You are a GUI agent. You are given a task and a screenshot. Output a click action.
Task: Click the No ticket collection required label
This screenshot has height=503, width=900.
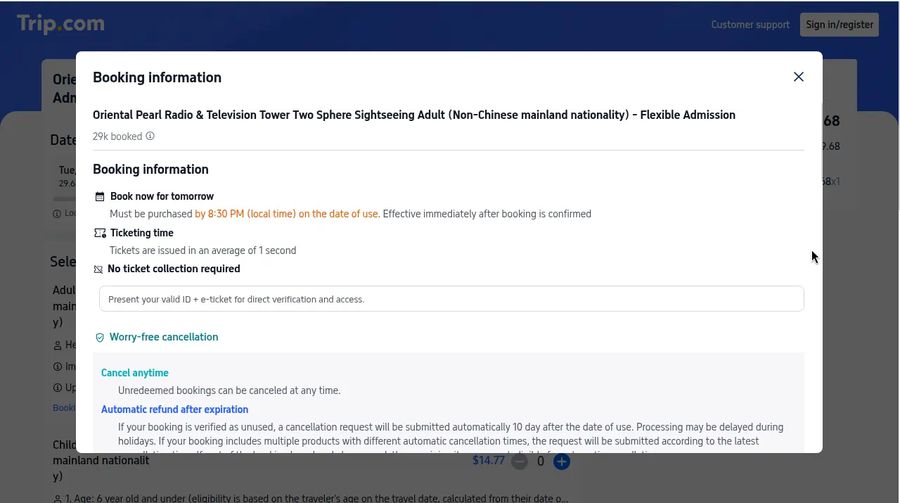point(173,269)
